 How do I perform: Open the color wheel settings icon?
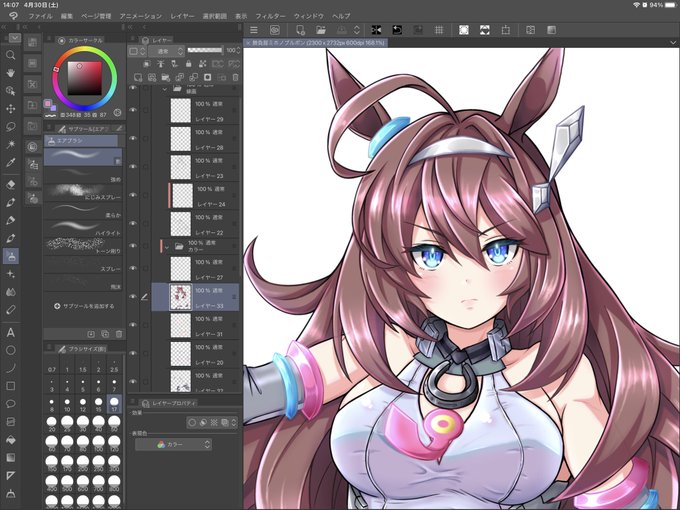tap(117, 112)
